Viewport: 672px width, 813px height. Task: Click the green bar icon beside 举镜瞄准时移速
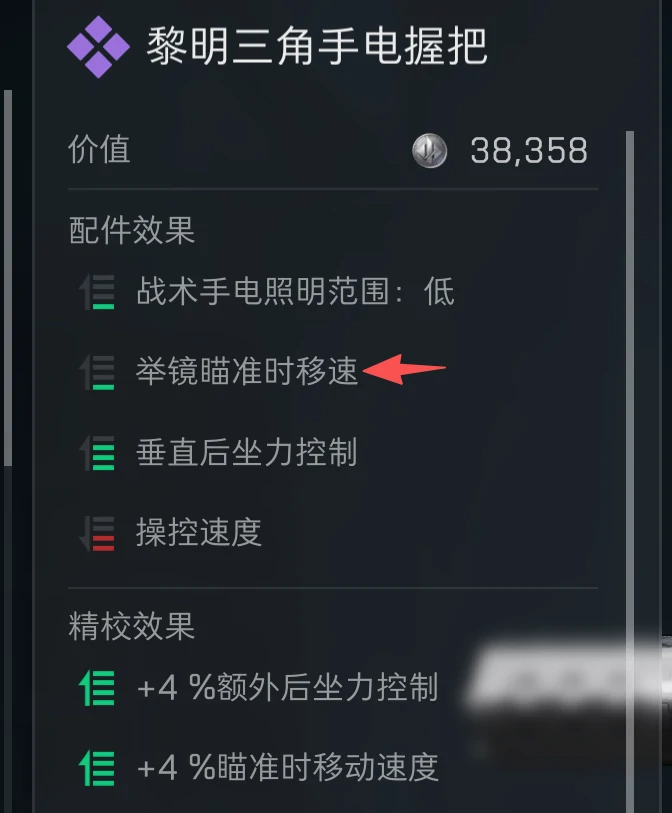tap(97, 372)
